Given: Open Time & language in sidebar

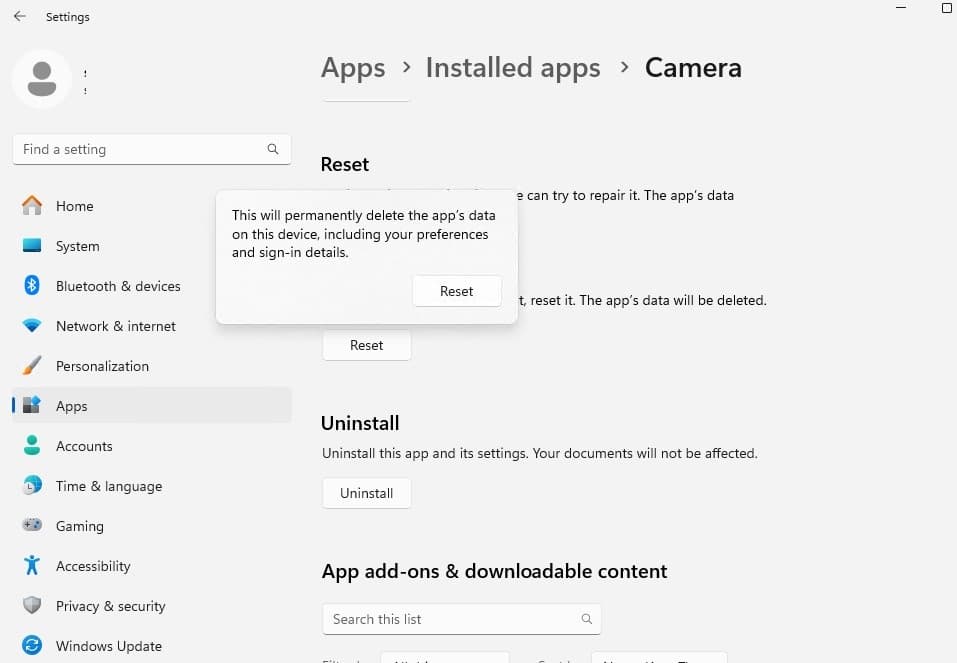Looking at the screenshot, I should (x=108, y=486).
